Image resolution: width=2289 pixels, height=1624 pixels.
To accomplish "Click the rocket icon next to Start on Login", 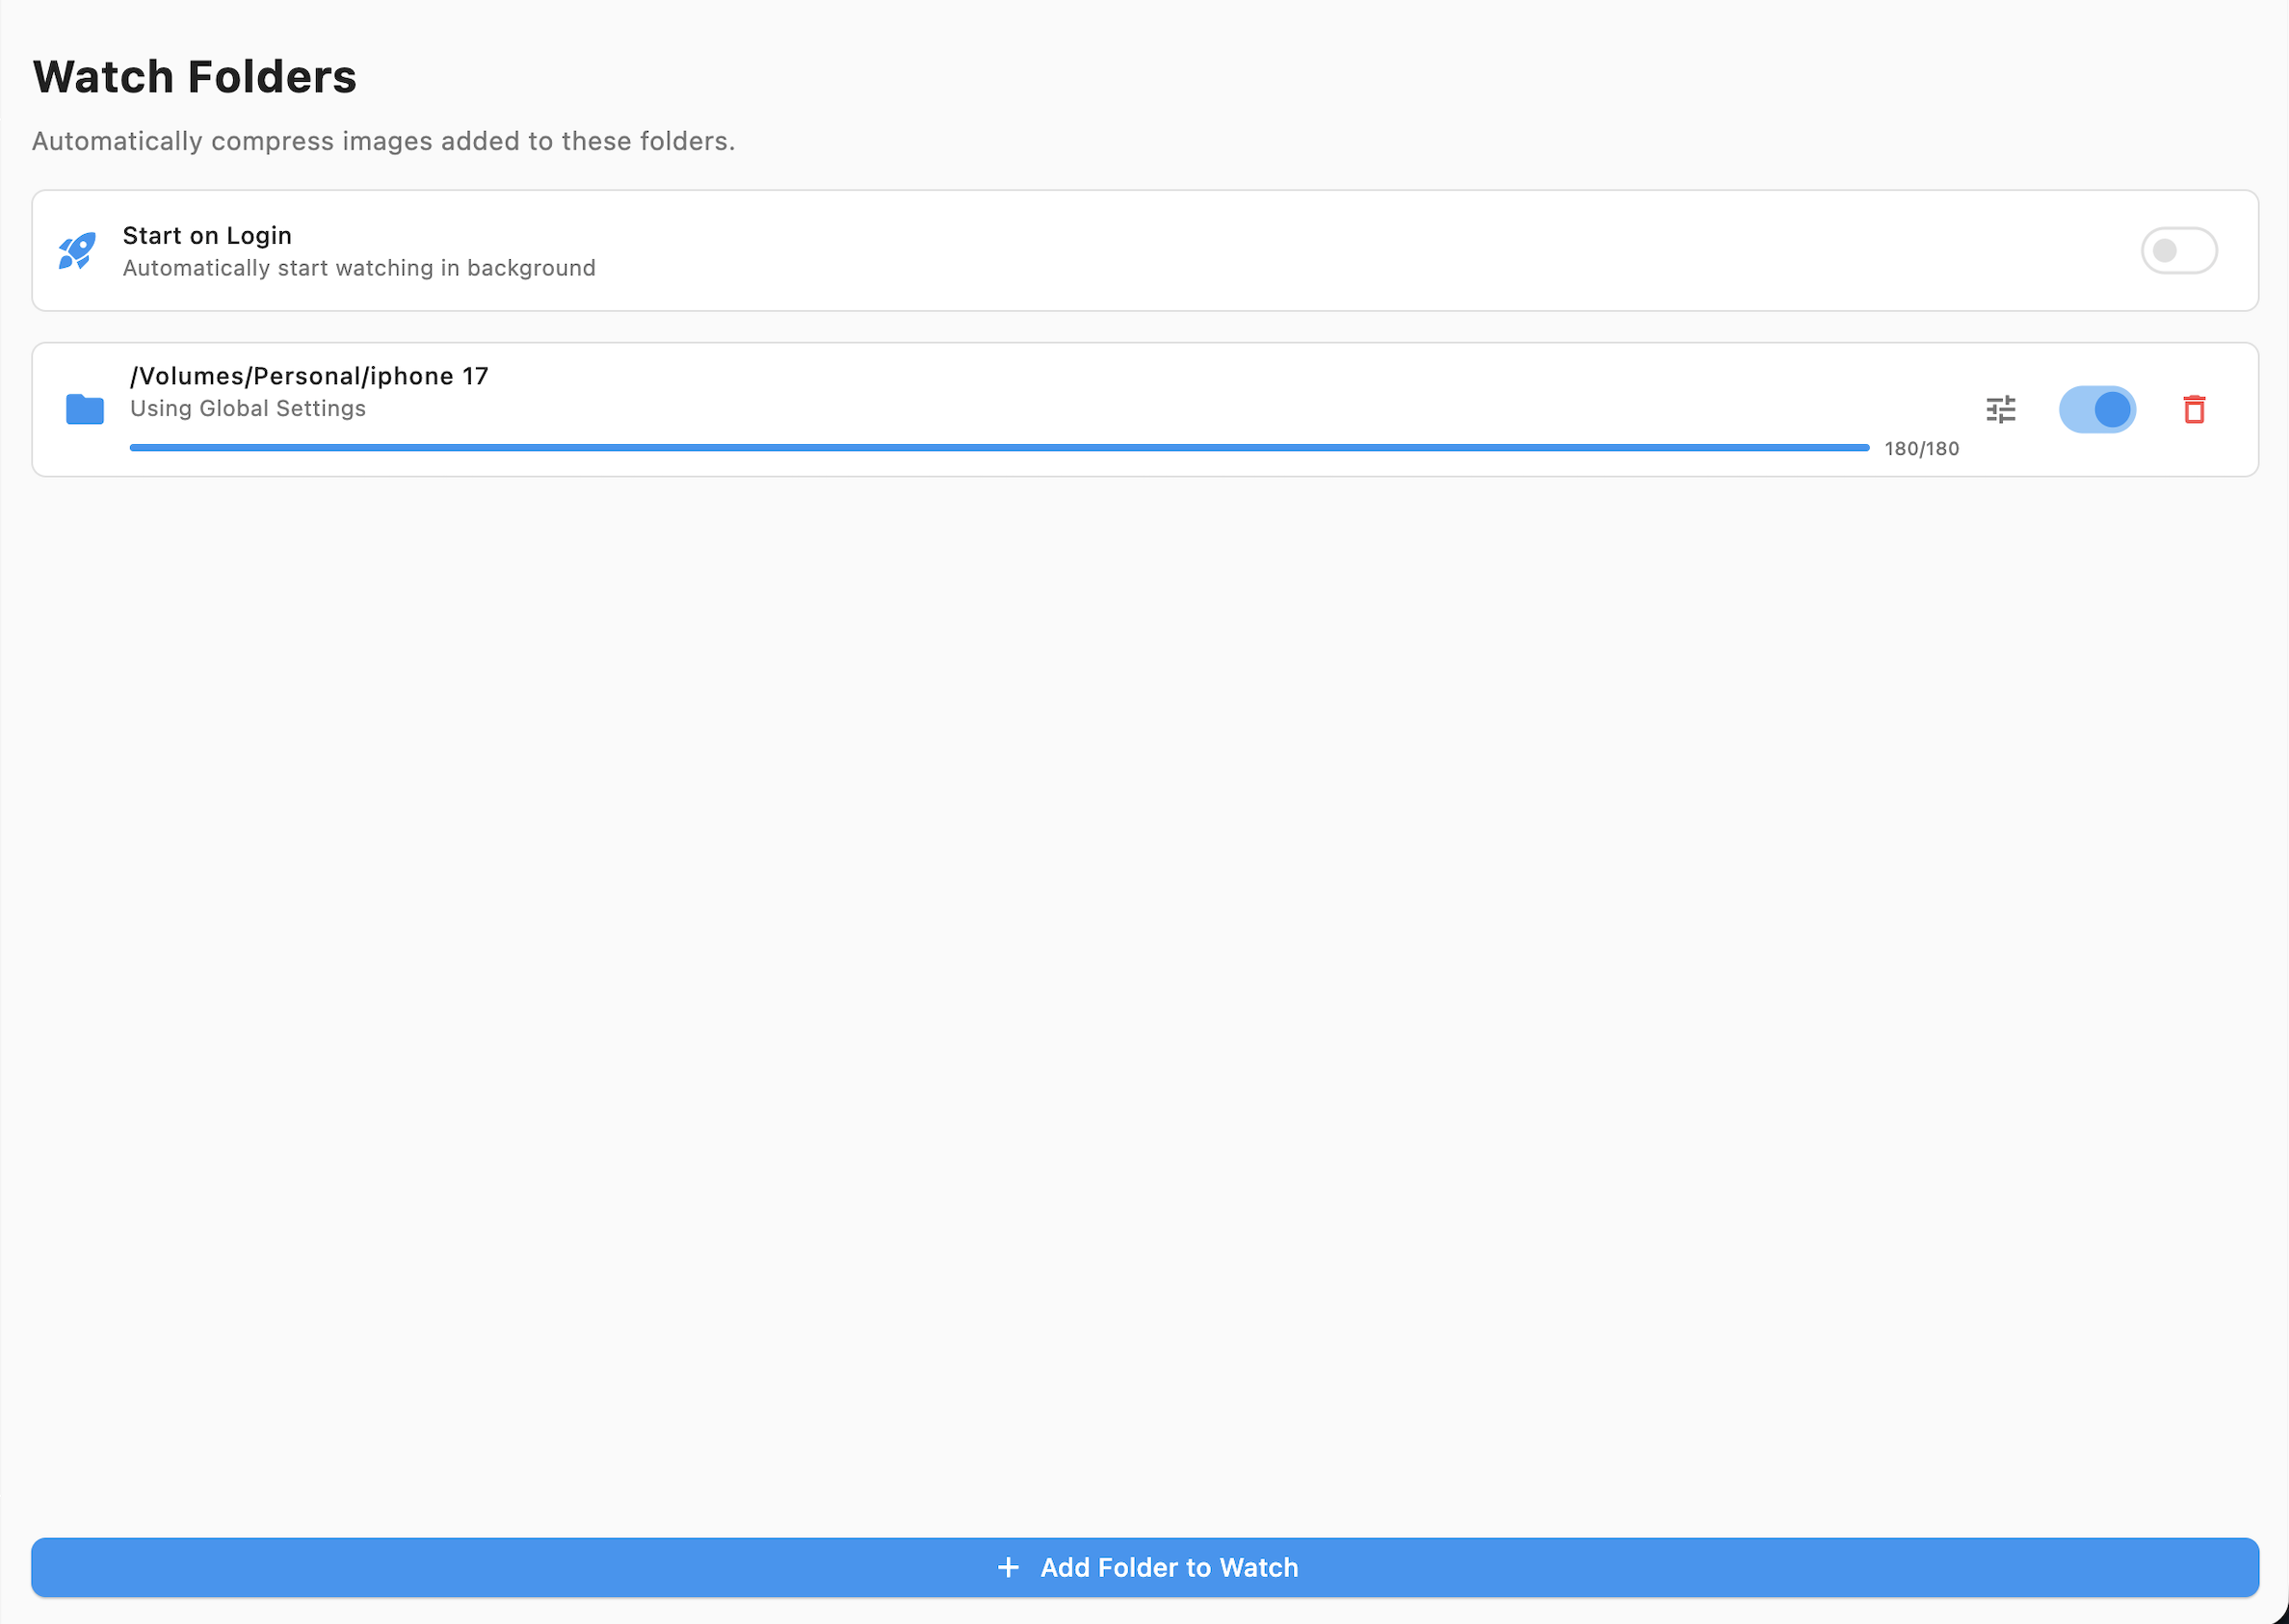I will click(x=76, y=251).
